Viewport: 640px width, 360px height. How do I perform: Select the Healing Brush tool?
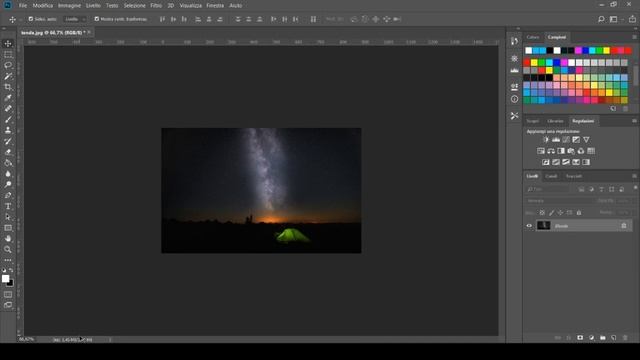point(8,109)
